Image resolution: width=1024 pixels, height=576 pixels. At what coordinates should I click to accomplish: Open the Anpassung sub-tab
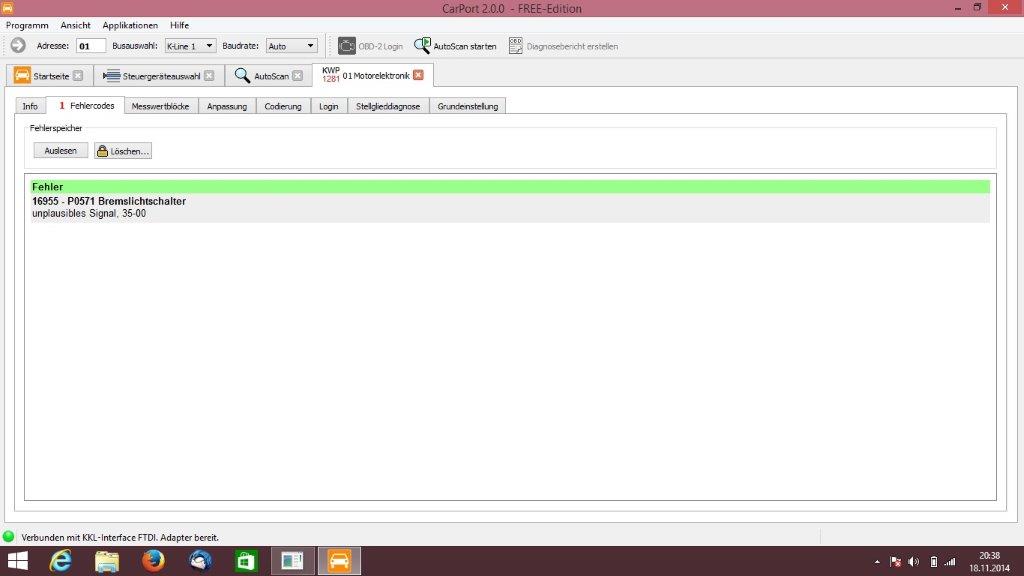(x=227, y=106)
